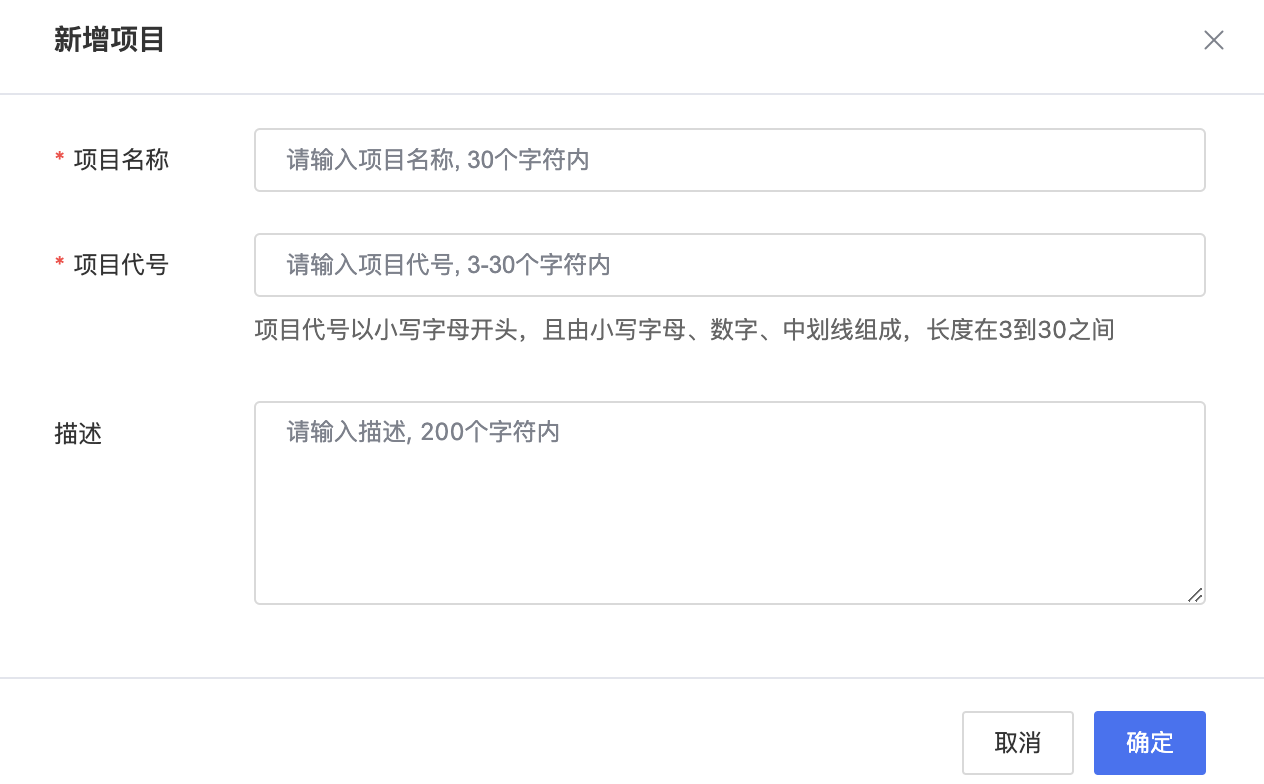Focus the 项目名称 input field
This screenshot has width=1264, height=784.
coord(730,160)
